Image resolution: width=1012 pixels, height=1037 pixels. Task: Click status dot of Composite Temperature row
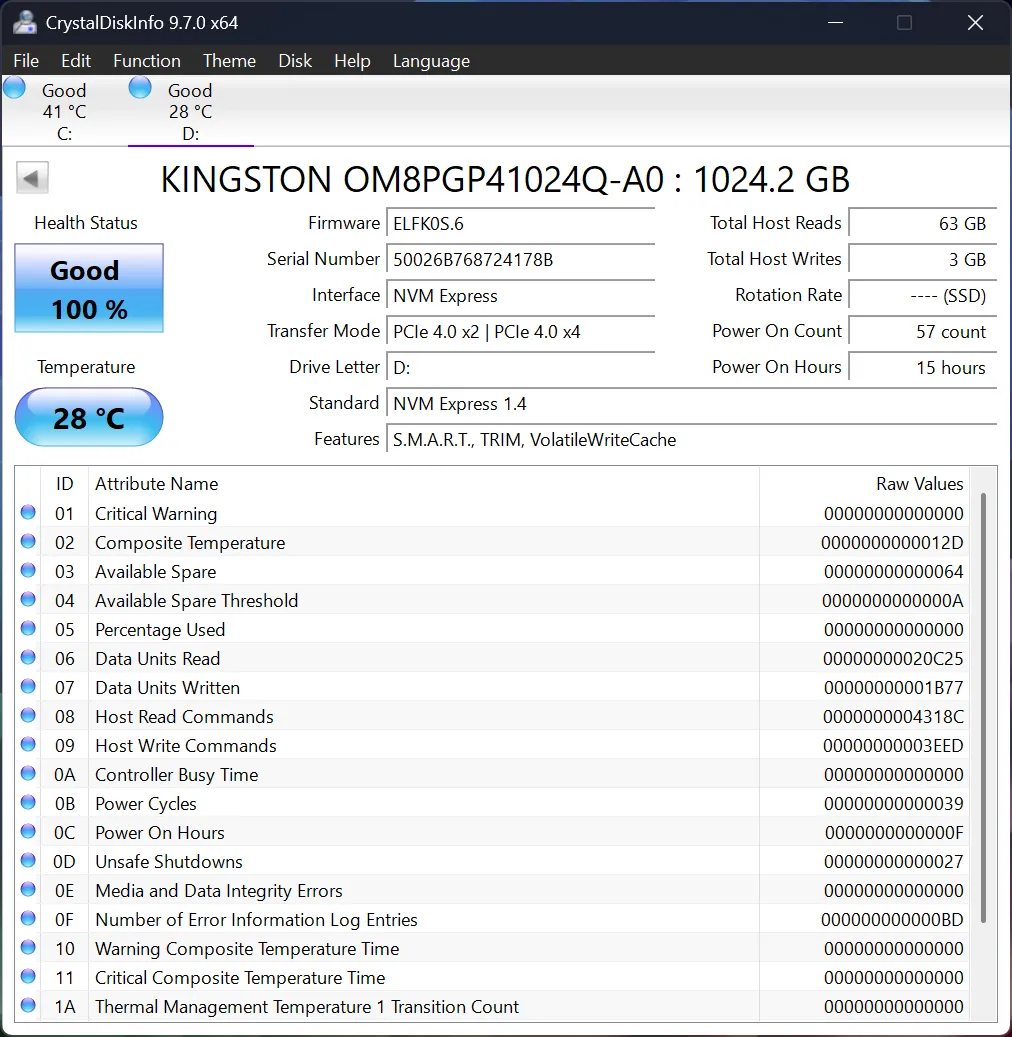click(x=28, y=541)
